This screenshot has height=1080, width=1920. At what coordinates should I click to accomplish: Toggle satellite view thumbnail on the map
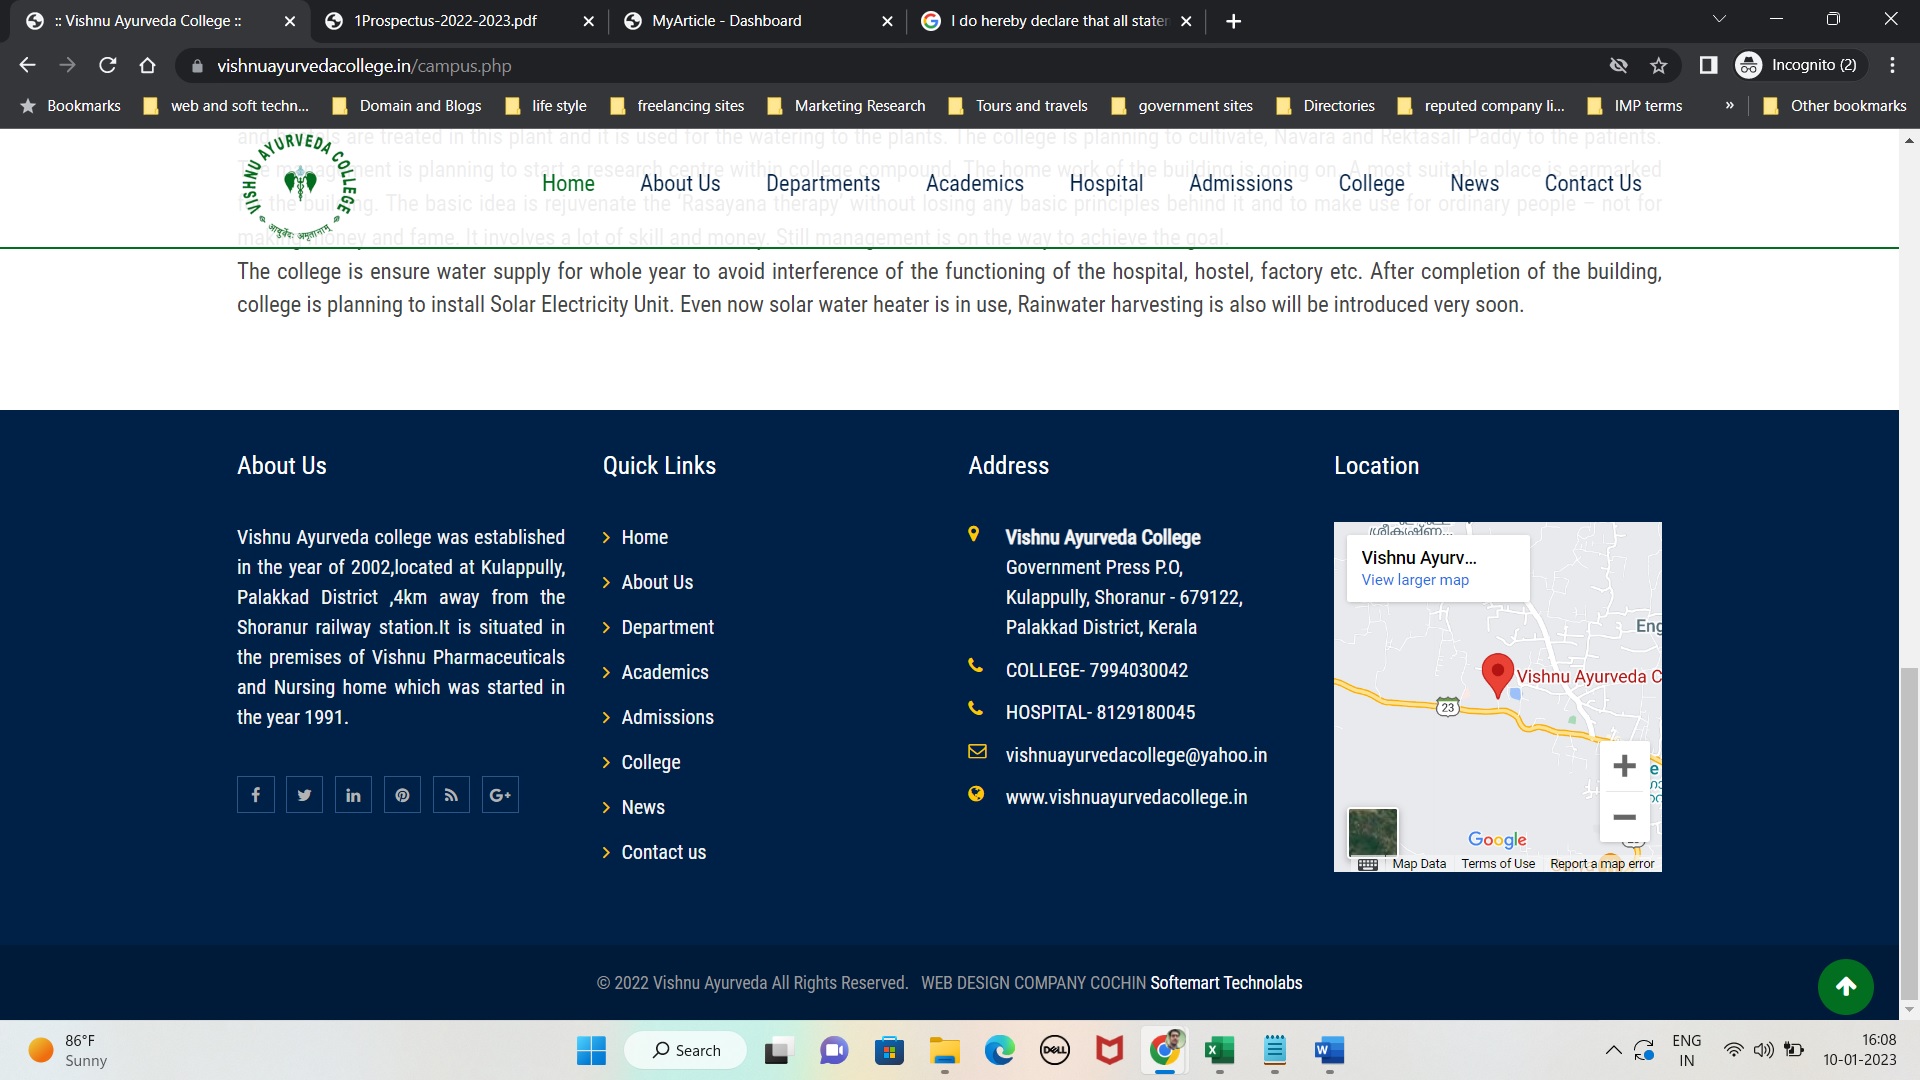[1372, 832]
